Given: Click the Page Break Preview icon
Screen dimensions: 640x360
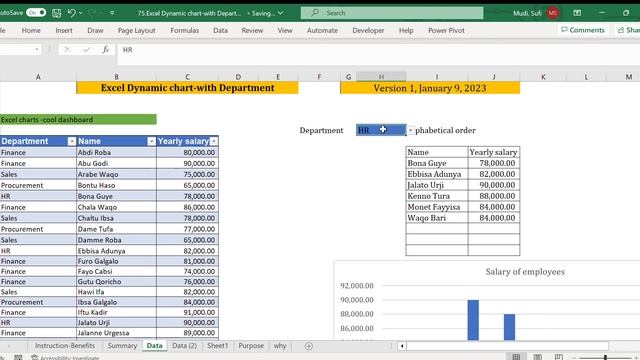Looking at the screenshot, I should tap(558, 357).
